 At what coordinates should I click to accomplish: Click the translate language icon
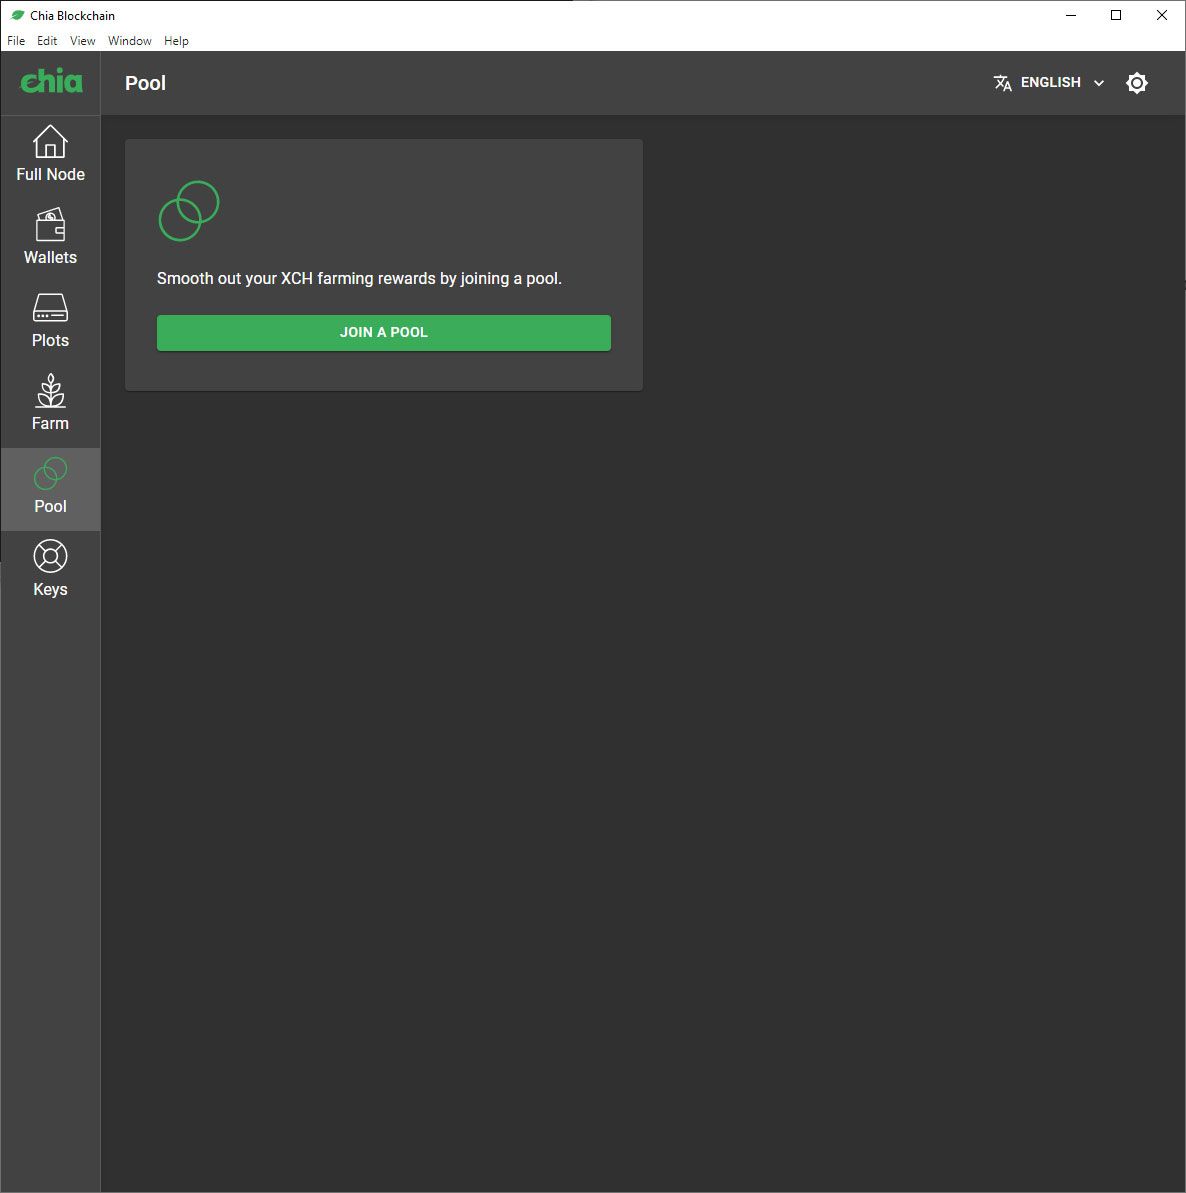(x=1003, y=83)
